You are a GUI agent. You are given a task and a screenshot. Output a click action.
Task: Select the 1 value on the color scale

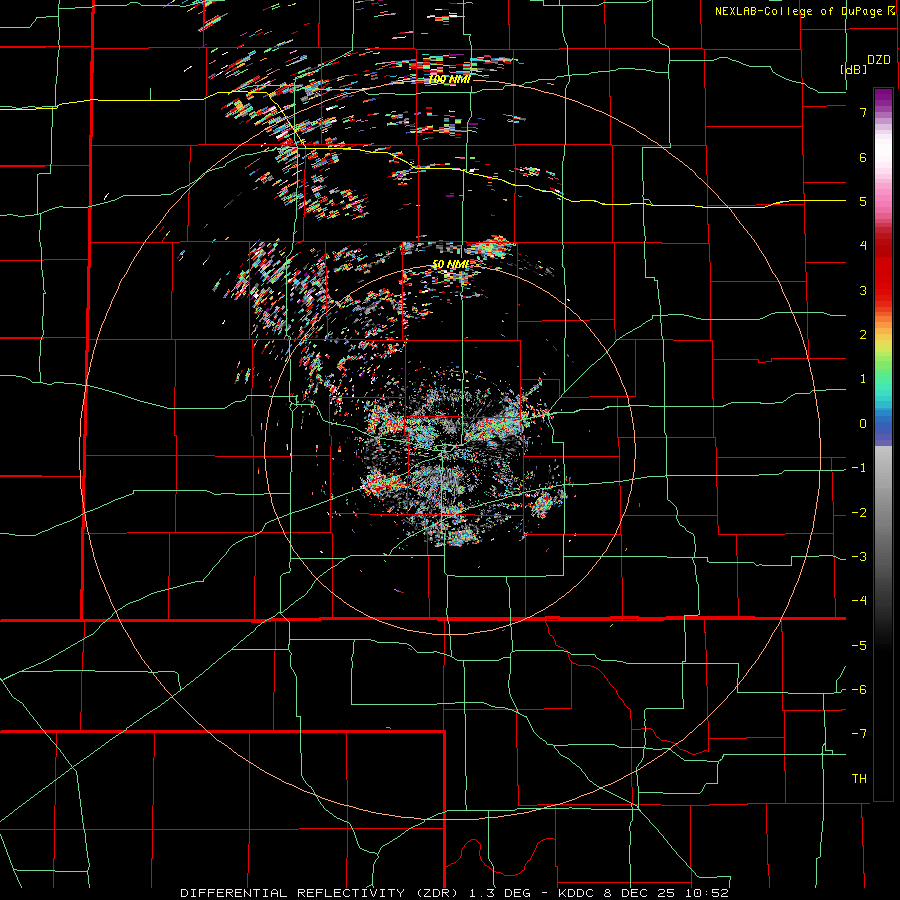point(863,379)
